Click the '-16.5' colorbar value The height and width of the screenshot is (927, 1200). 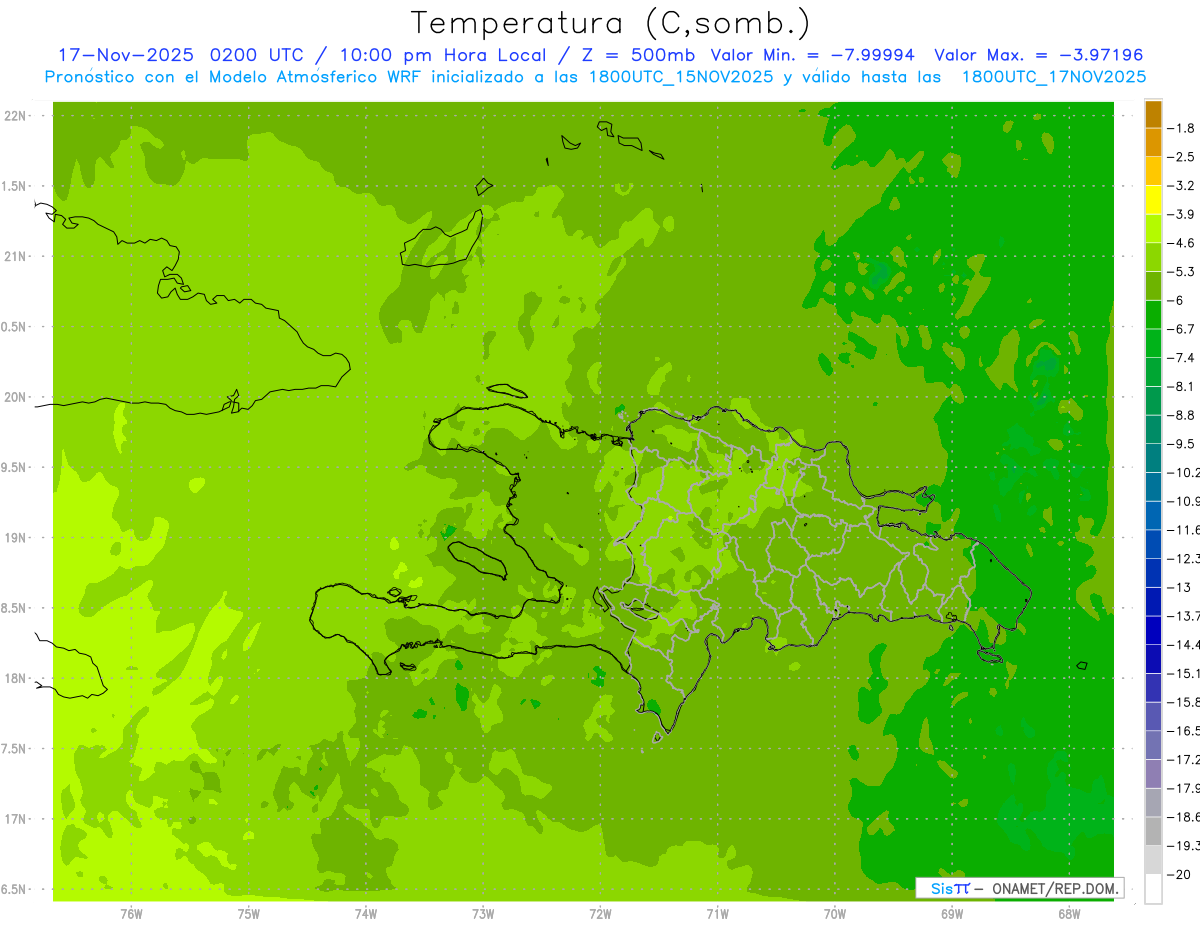[1183, 731]
